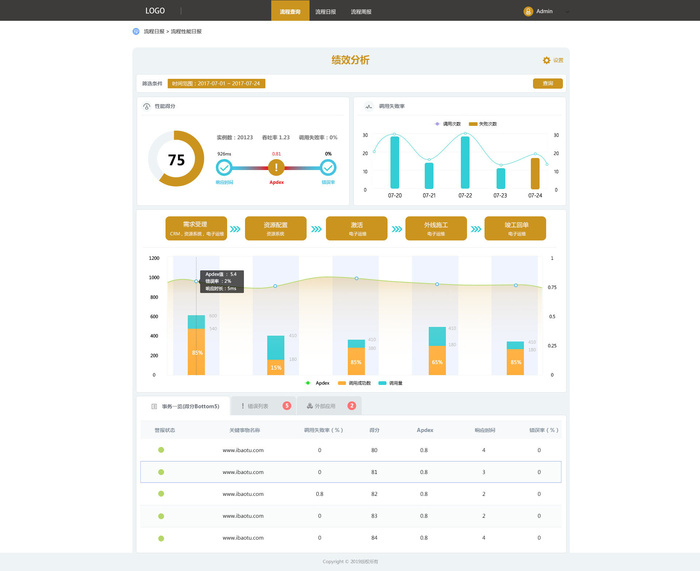The image size is (700, 571).
Task: Click the 流程性能日报 breadcrumb text
Action: pyautogui.click(x=186, y=31)
